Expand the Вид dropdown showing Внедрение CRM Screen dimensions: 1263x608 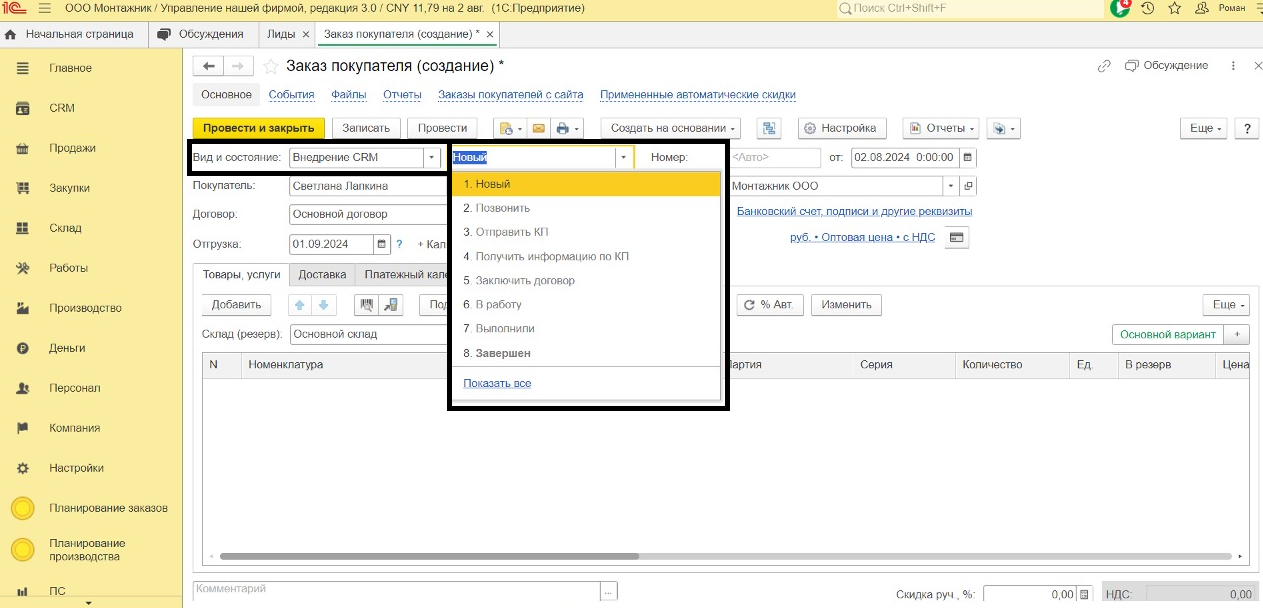click(431, 158)
